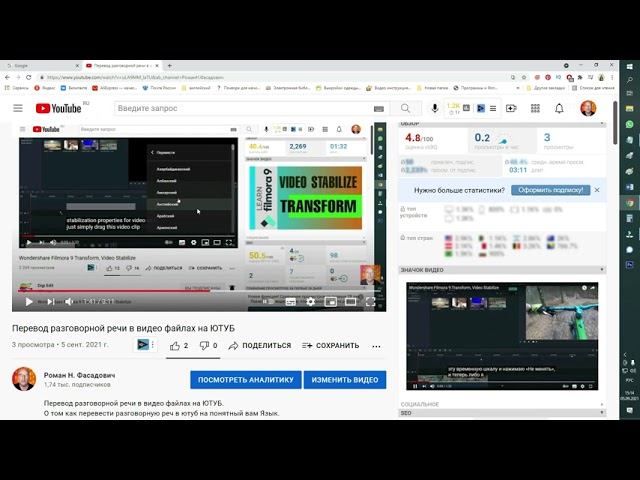Click the blue TubeBuddy icon in header
Viewport: 640px width, 480px height.
481,108
